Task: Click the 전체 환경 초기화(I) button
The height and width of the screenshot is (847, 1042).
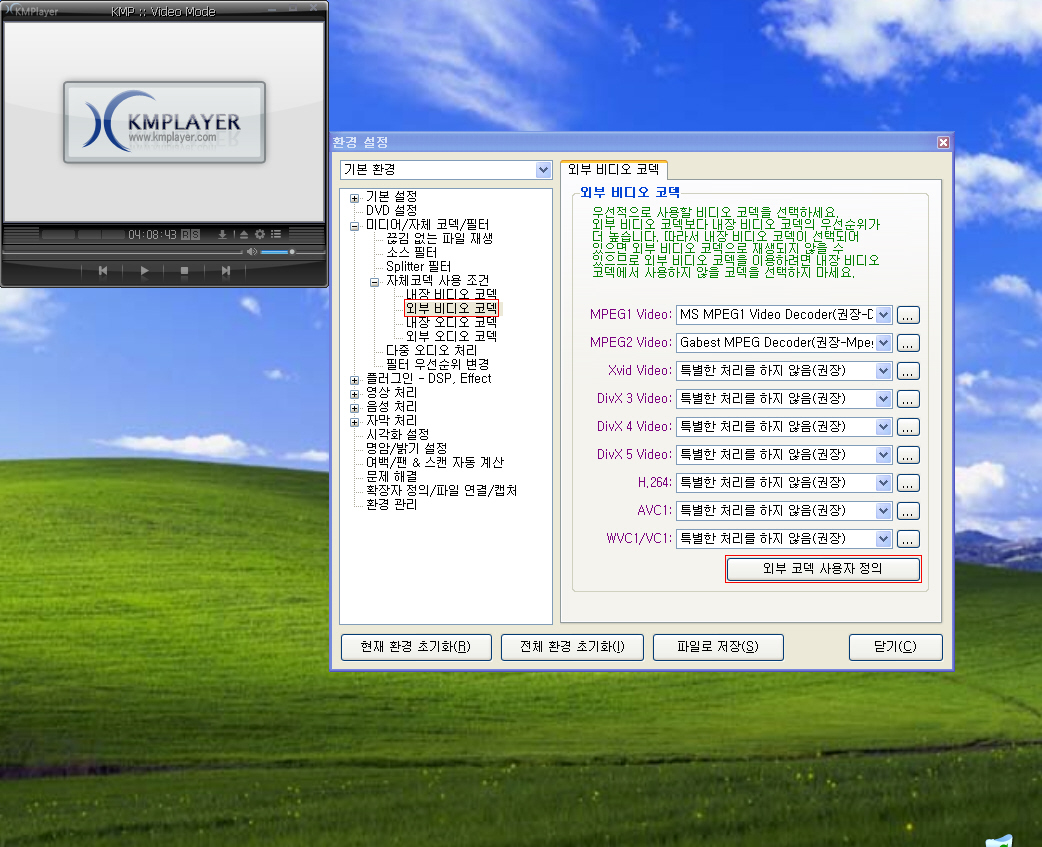Action: [x=572, y=647]
